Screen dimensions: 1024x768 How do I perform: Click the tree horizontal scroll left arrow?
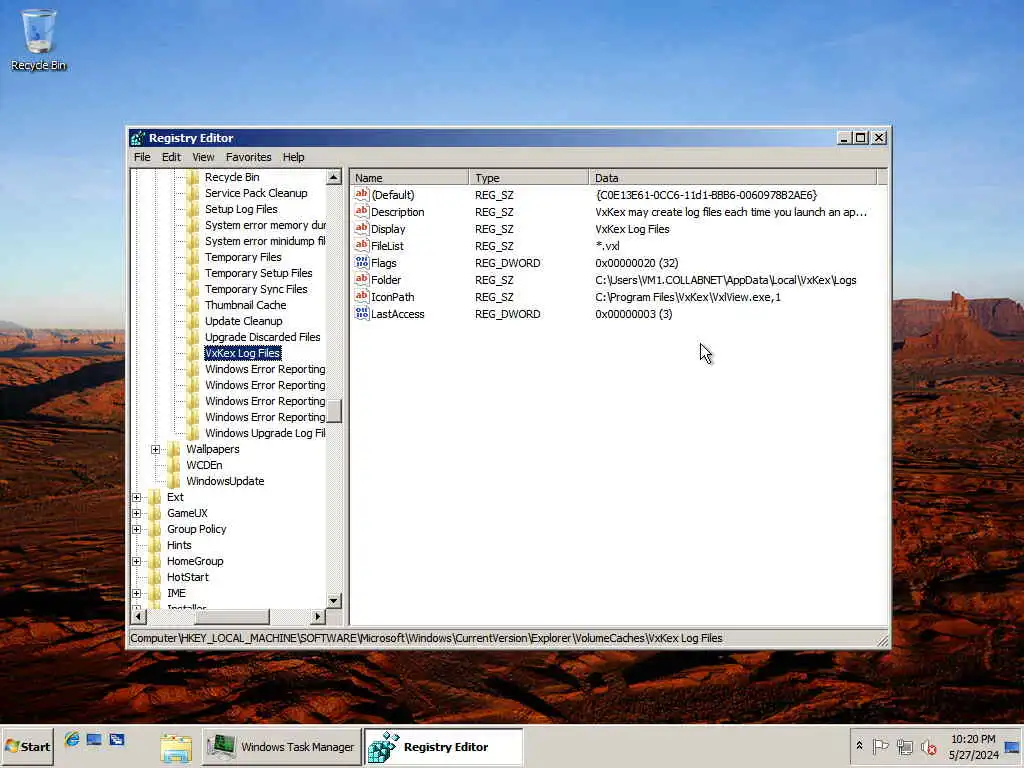[x=138, y=616]
